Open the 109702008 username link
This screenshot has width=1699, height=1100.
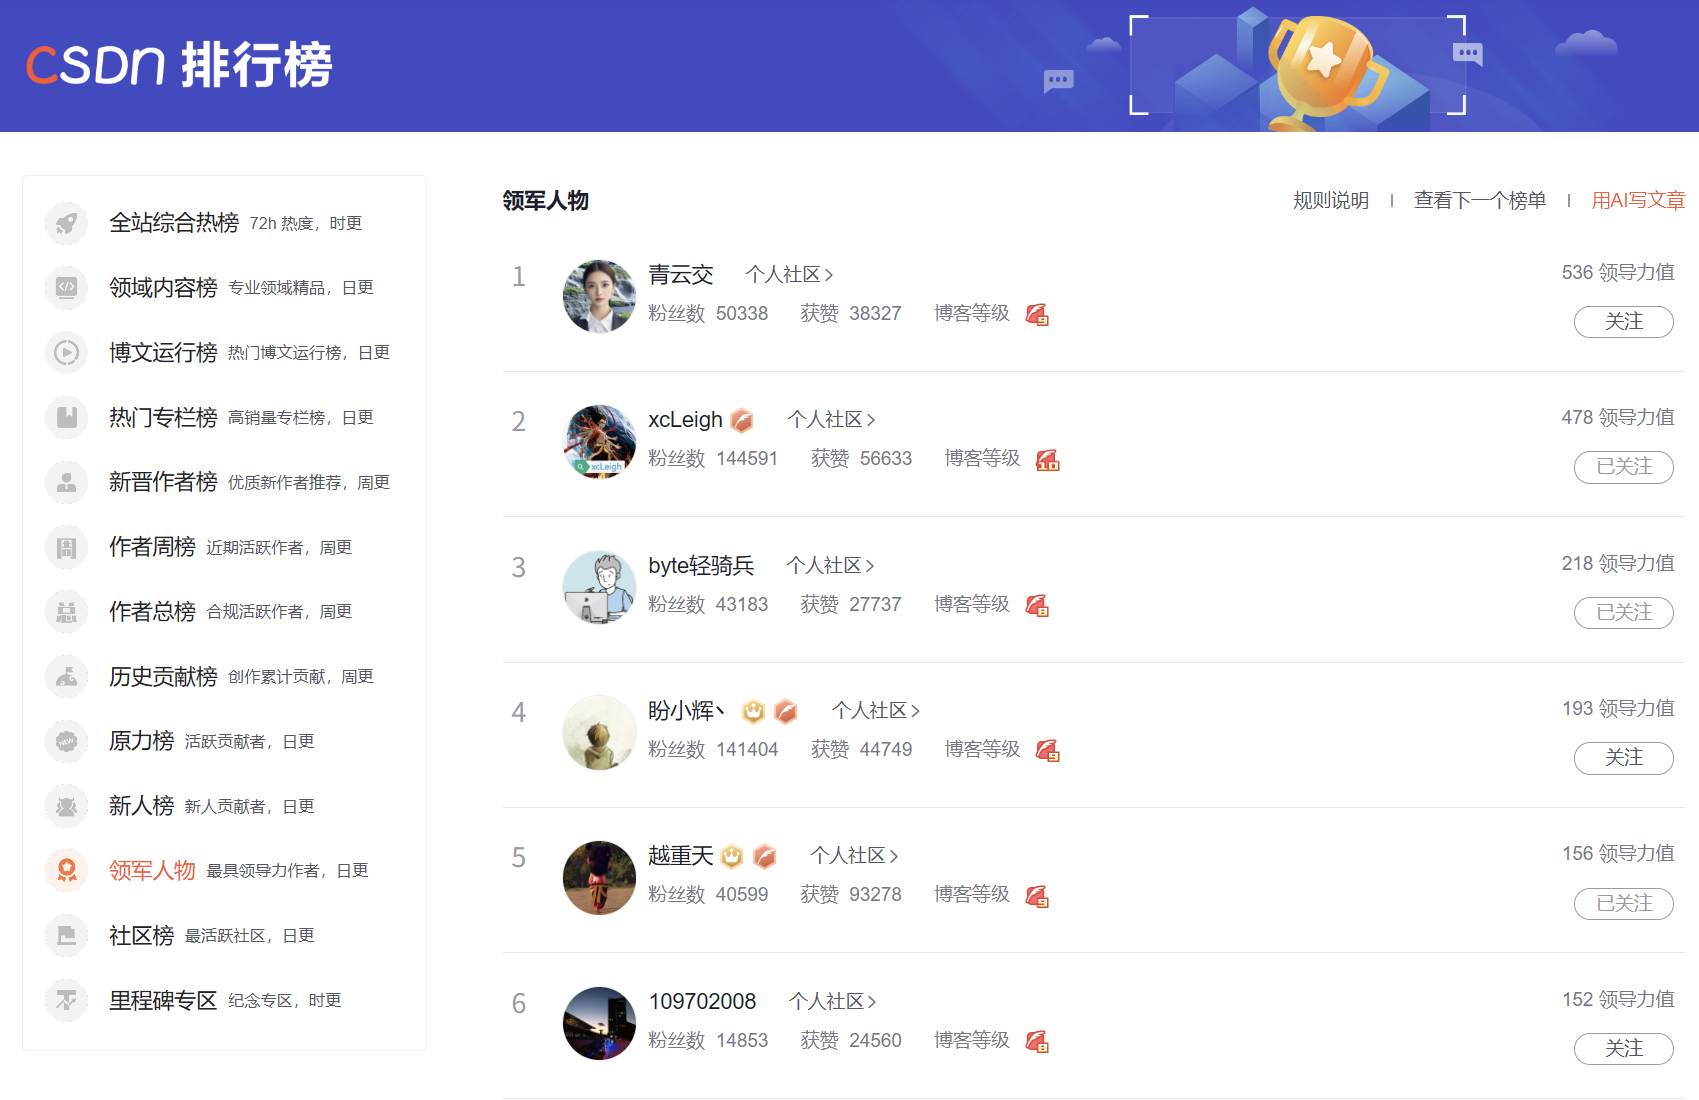point(702,1001)
